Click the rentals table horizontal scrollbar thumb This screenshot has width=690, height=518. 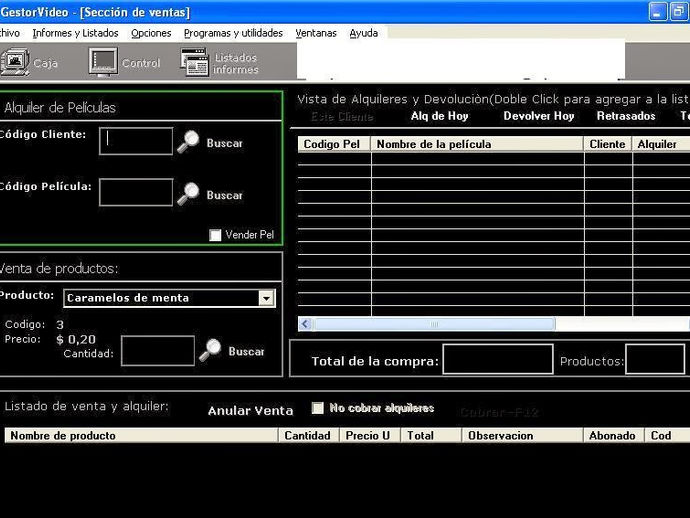(x=434, y=324)
